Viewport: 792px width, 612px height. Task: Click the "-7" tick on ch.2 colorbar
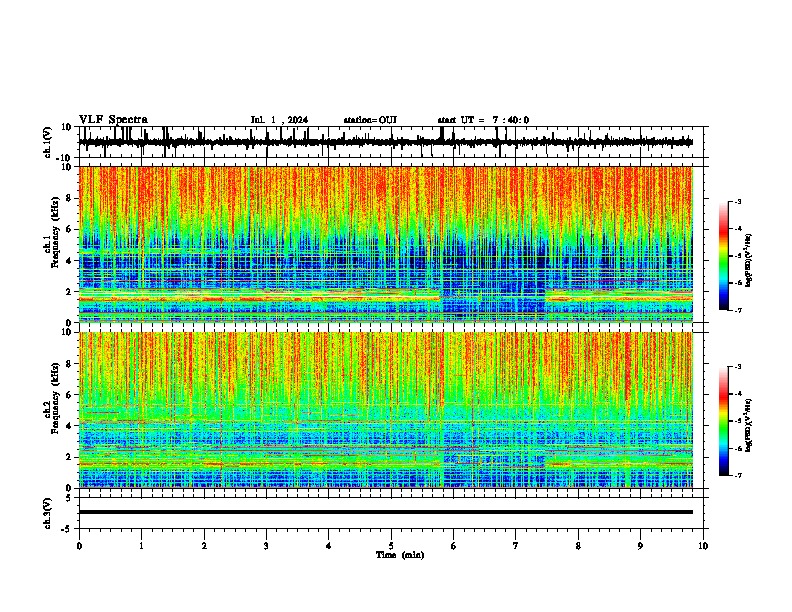pyautogui.click(x=738, y=475)
